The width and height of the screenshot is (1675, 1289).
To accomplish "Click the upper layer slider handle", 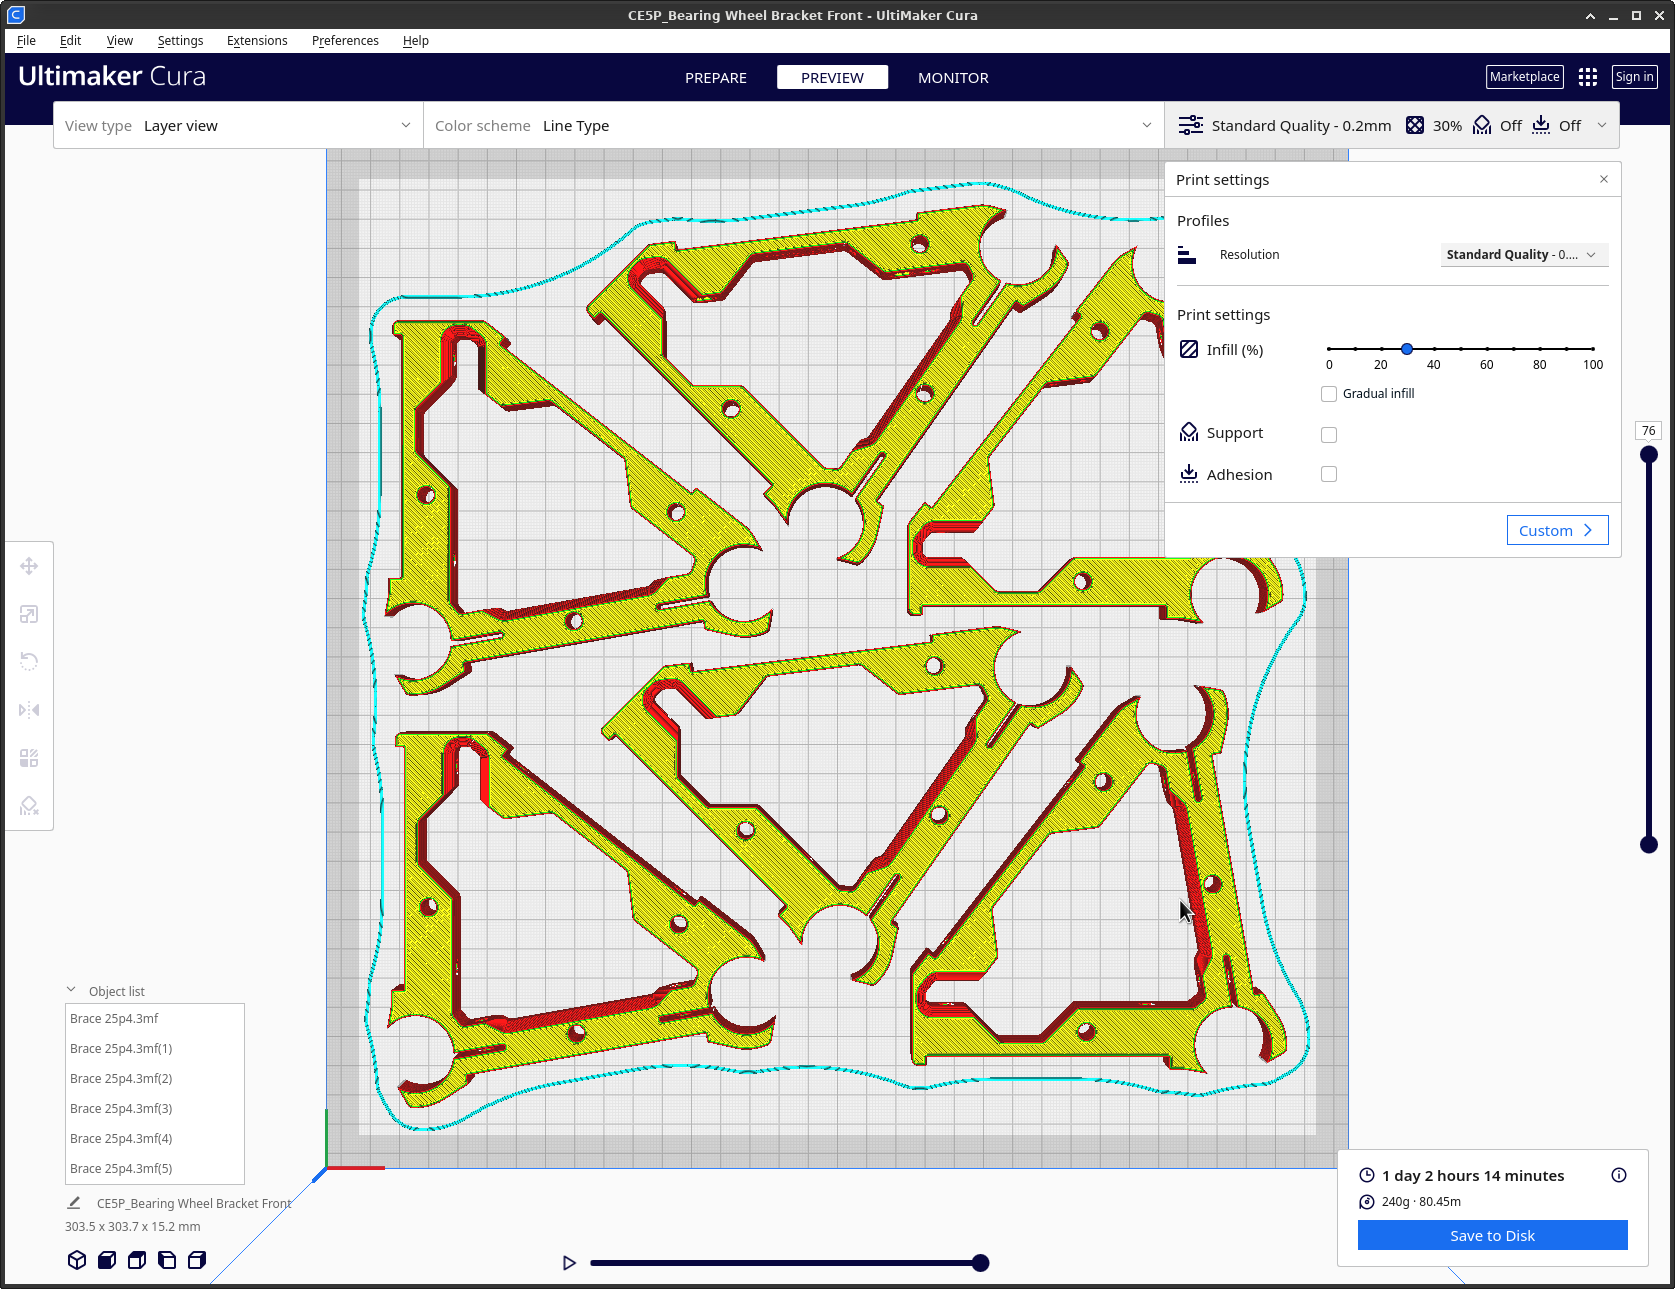I will 1649,454.
